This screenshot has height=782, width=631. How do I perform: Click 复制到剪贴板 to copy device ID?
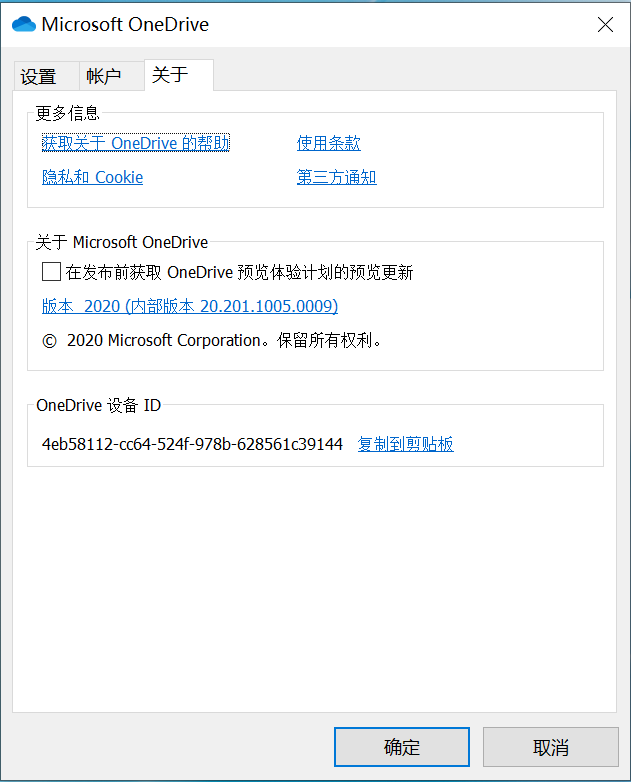point(405,444)
